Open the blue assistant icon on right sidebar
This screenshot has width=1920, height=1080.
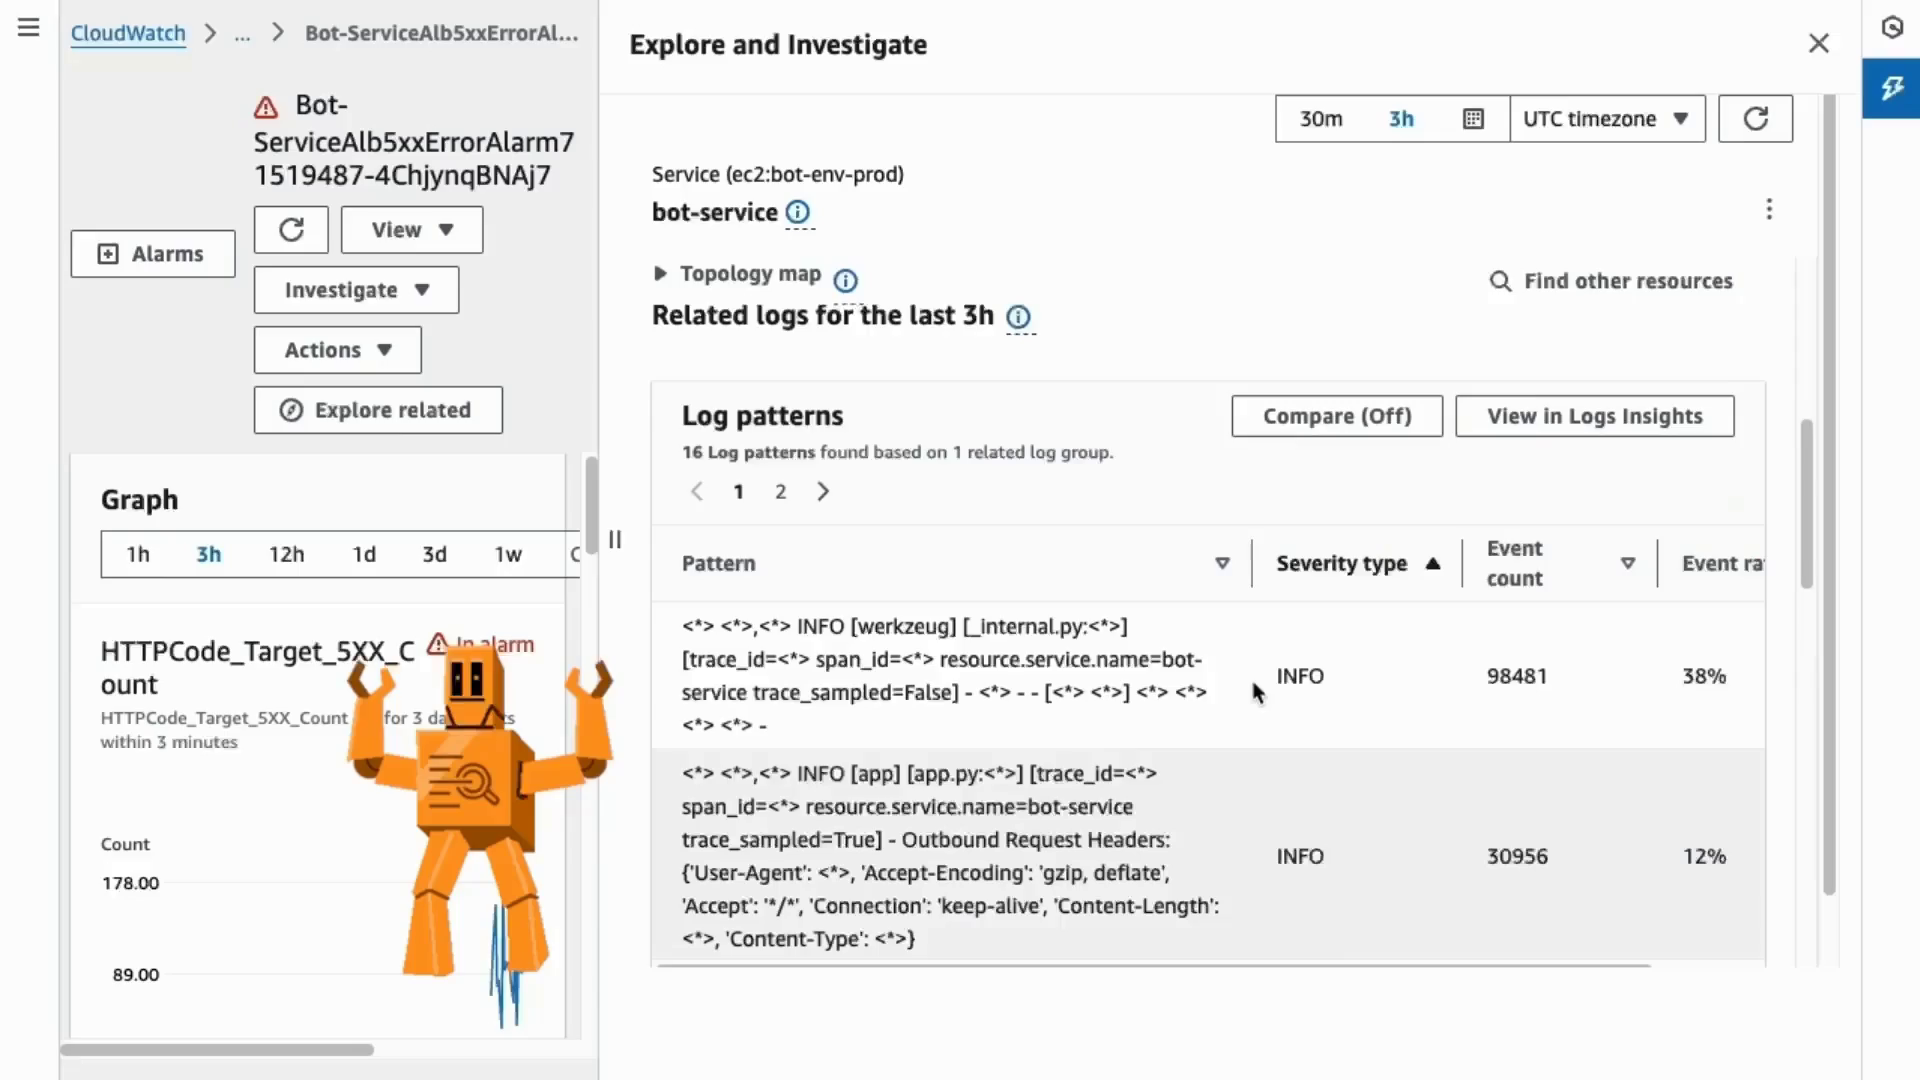1891,89
